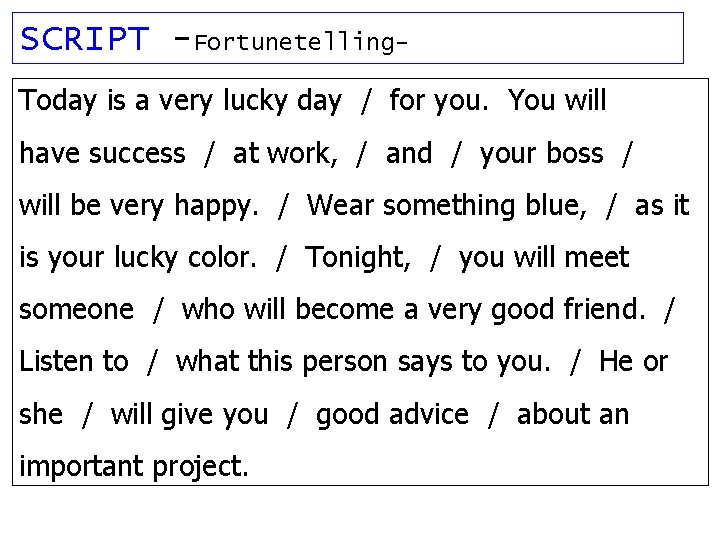
Task: Click the phrase "He or"
Action: click(633, 362)
